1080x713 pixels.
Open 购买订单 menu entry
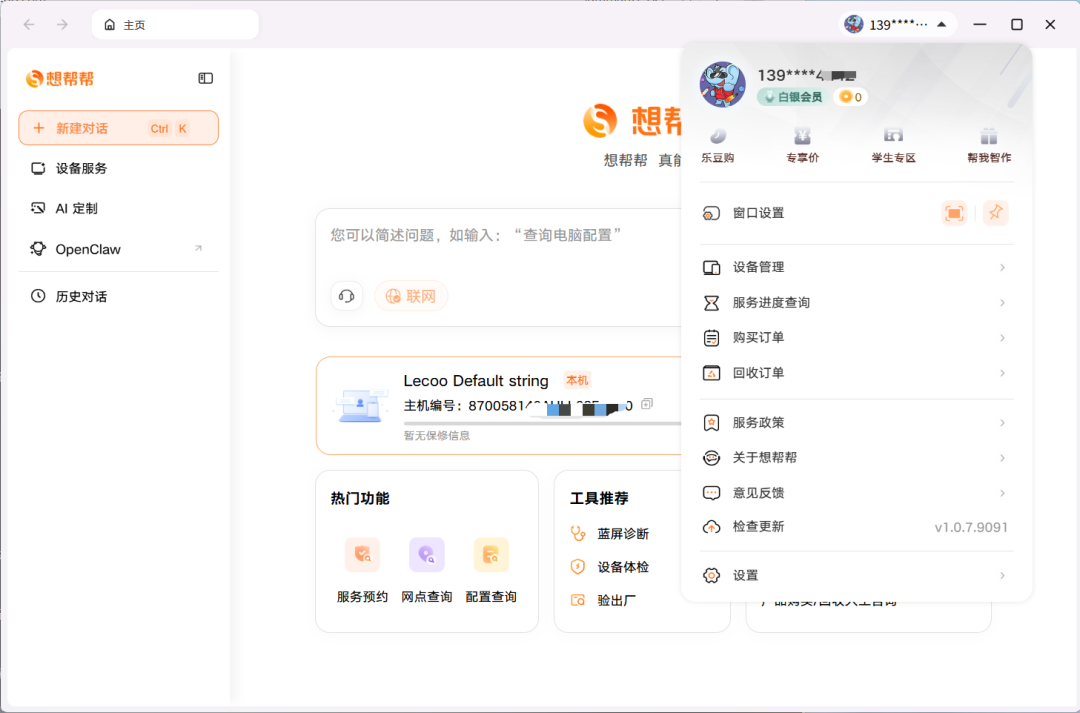click(856, 338)
